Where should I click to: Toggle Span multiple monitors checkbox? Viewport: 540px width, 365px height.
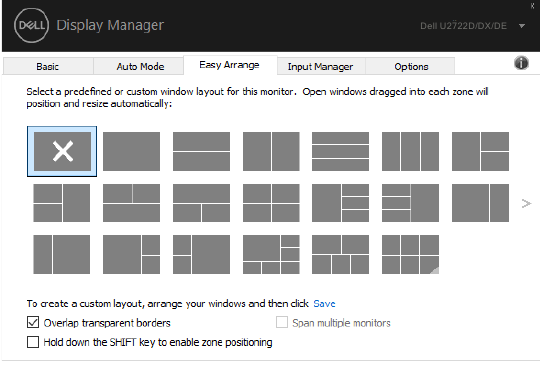(x=282, y=322)
